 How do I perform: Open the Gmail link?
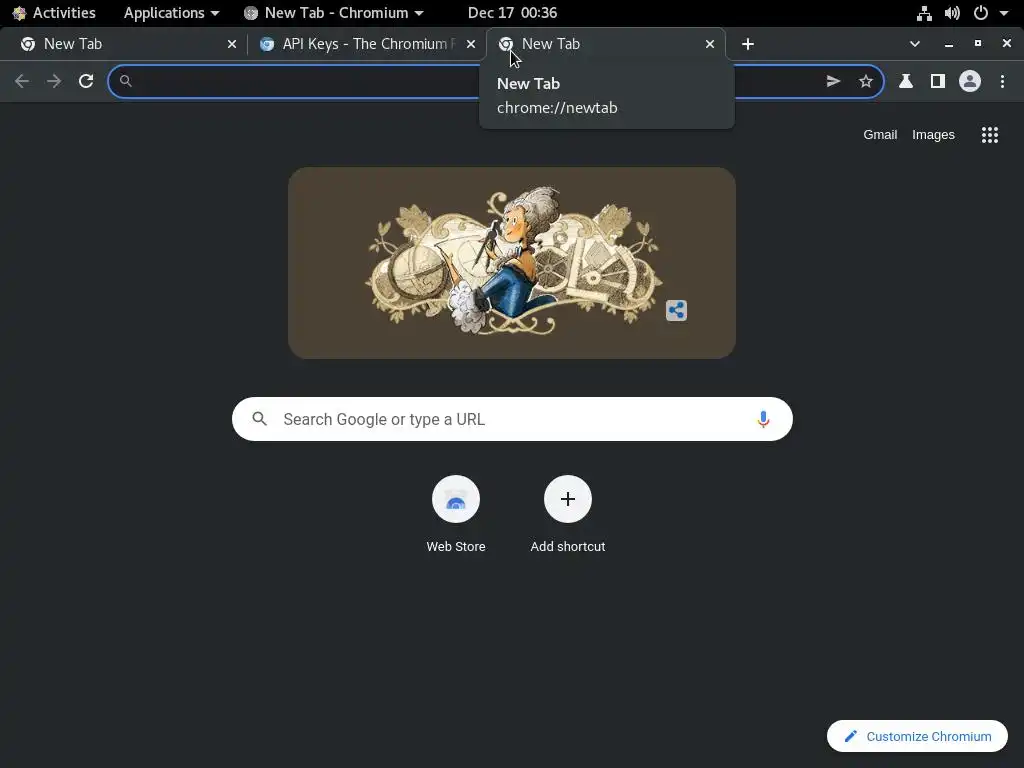[880, 135]
